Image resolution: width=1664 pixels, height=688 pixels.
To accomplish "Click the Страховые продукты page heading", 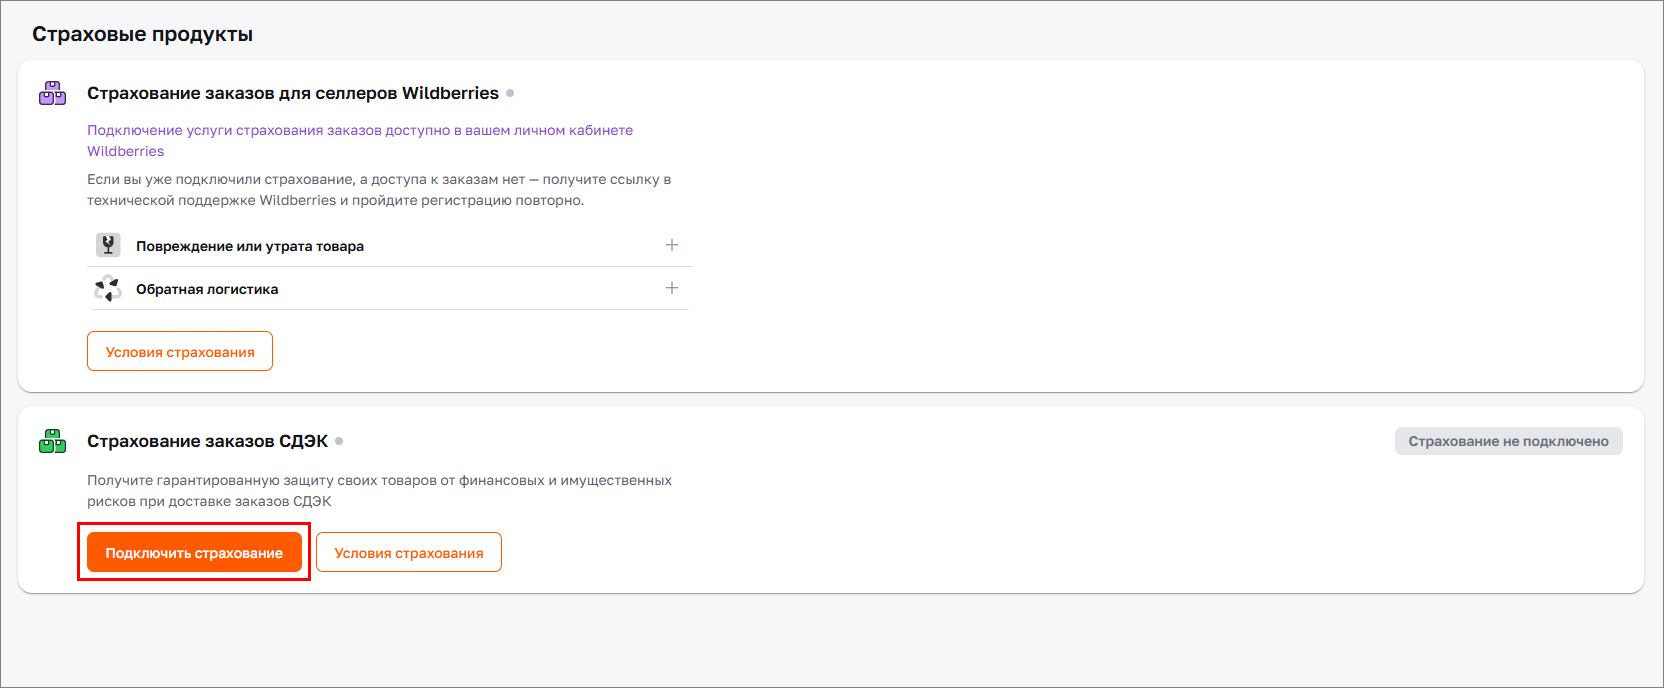I will (x=142, y=34).
